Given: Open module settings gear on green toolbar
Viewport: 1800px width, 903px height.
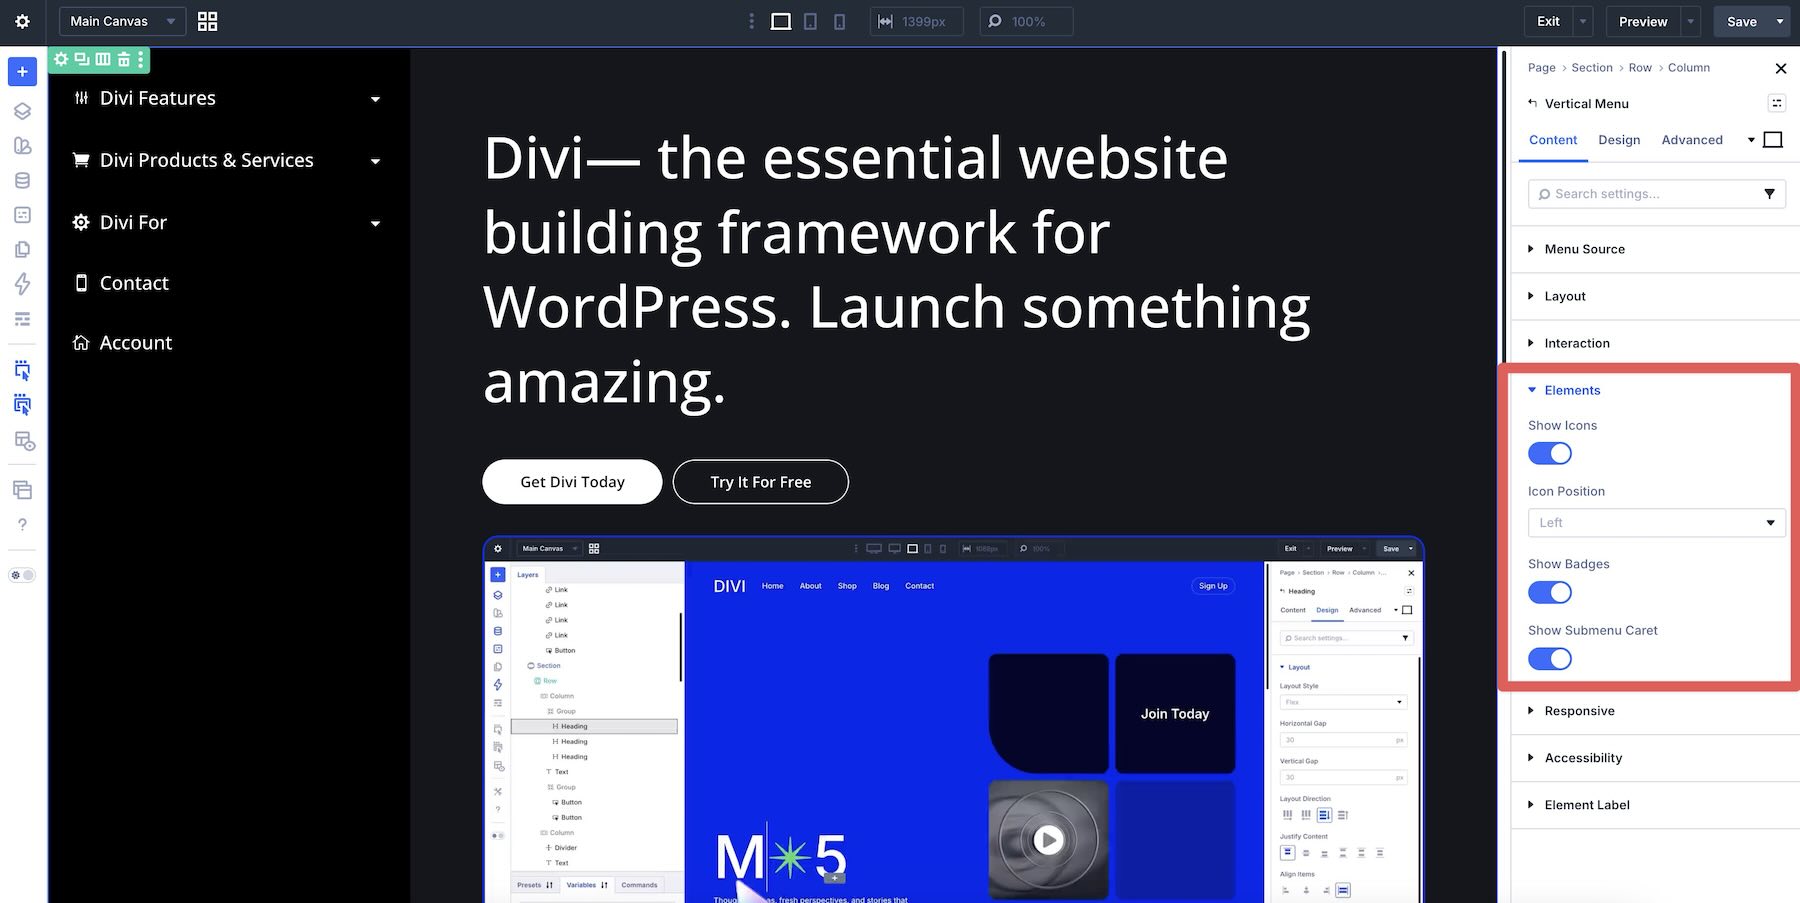Looking at the screenshot, I should click(x=61, y=59).
